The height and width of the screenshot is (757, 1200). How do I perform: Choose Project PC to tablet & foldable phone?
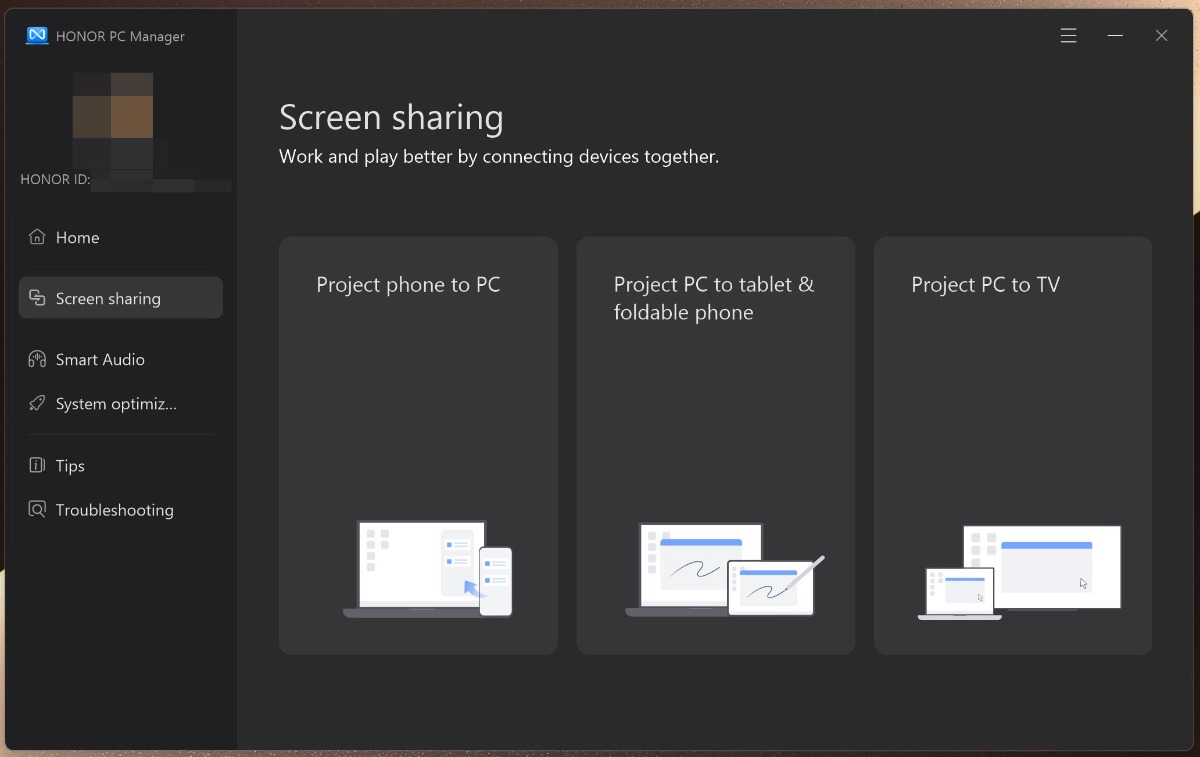pyautogui.click(x=716, y=446)
